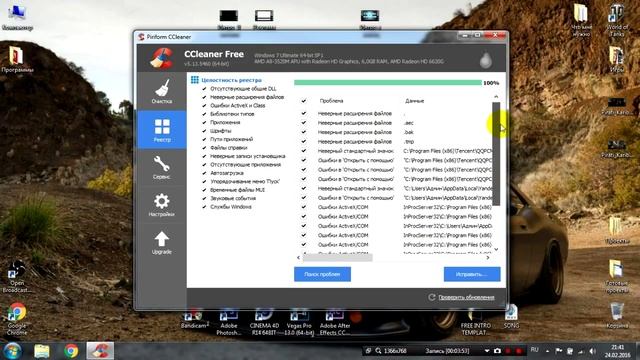Open FREE INTRO TEMPLAT desktop item
This screenshot has width=640, height=360.
pyautogui.click(x=476, y=322)
